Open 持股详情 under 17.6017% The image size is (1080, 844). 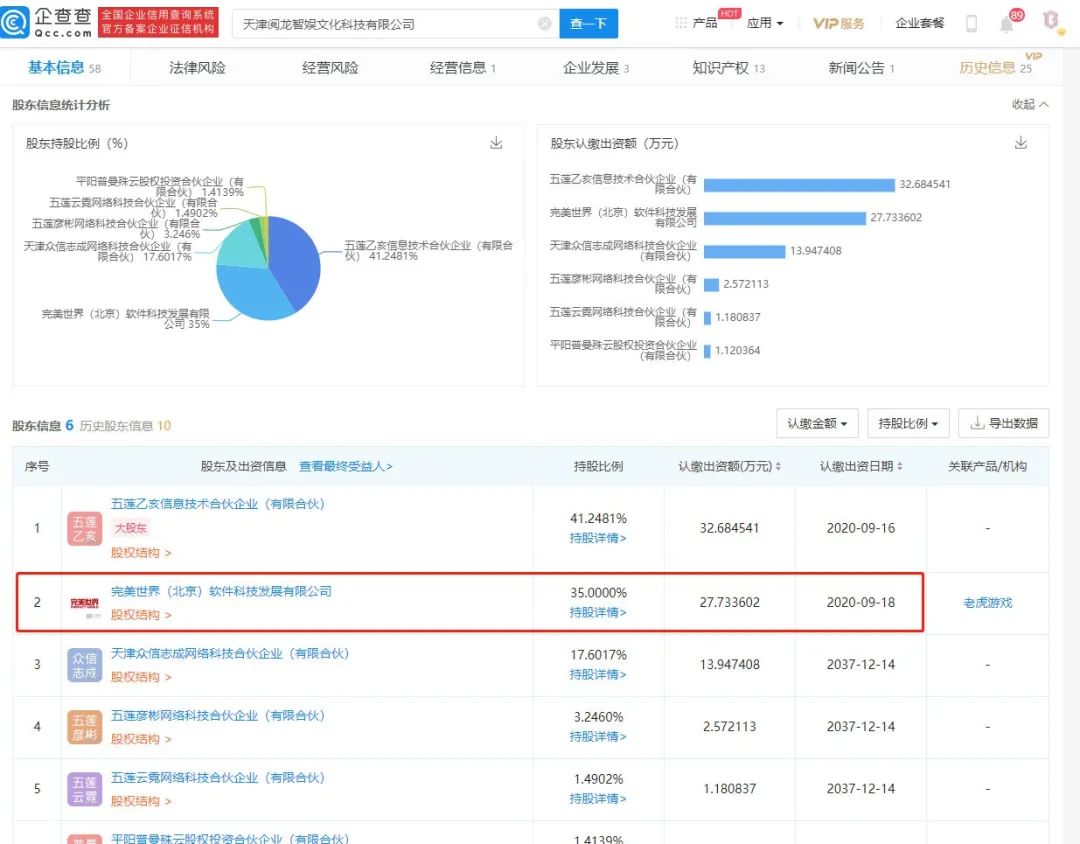click(x=598, y=675)
